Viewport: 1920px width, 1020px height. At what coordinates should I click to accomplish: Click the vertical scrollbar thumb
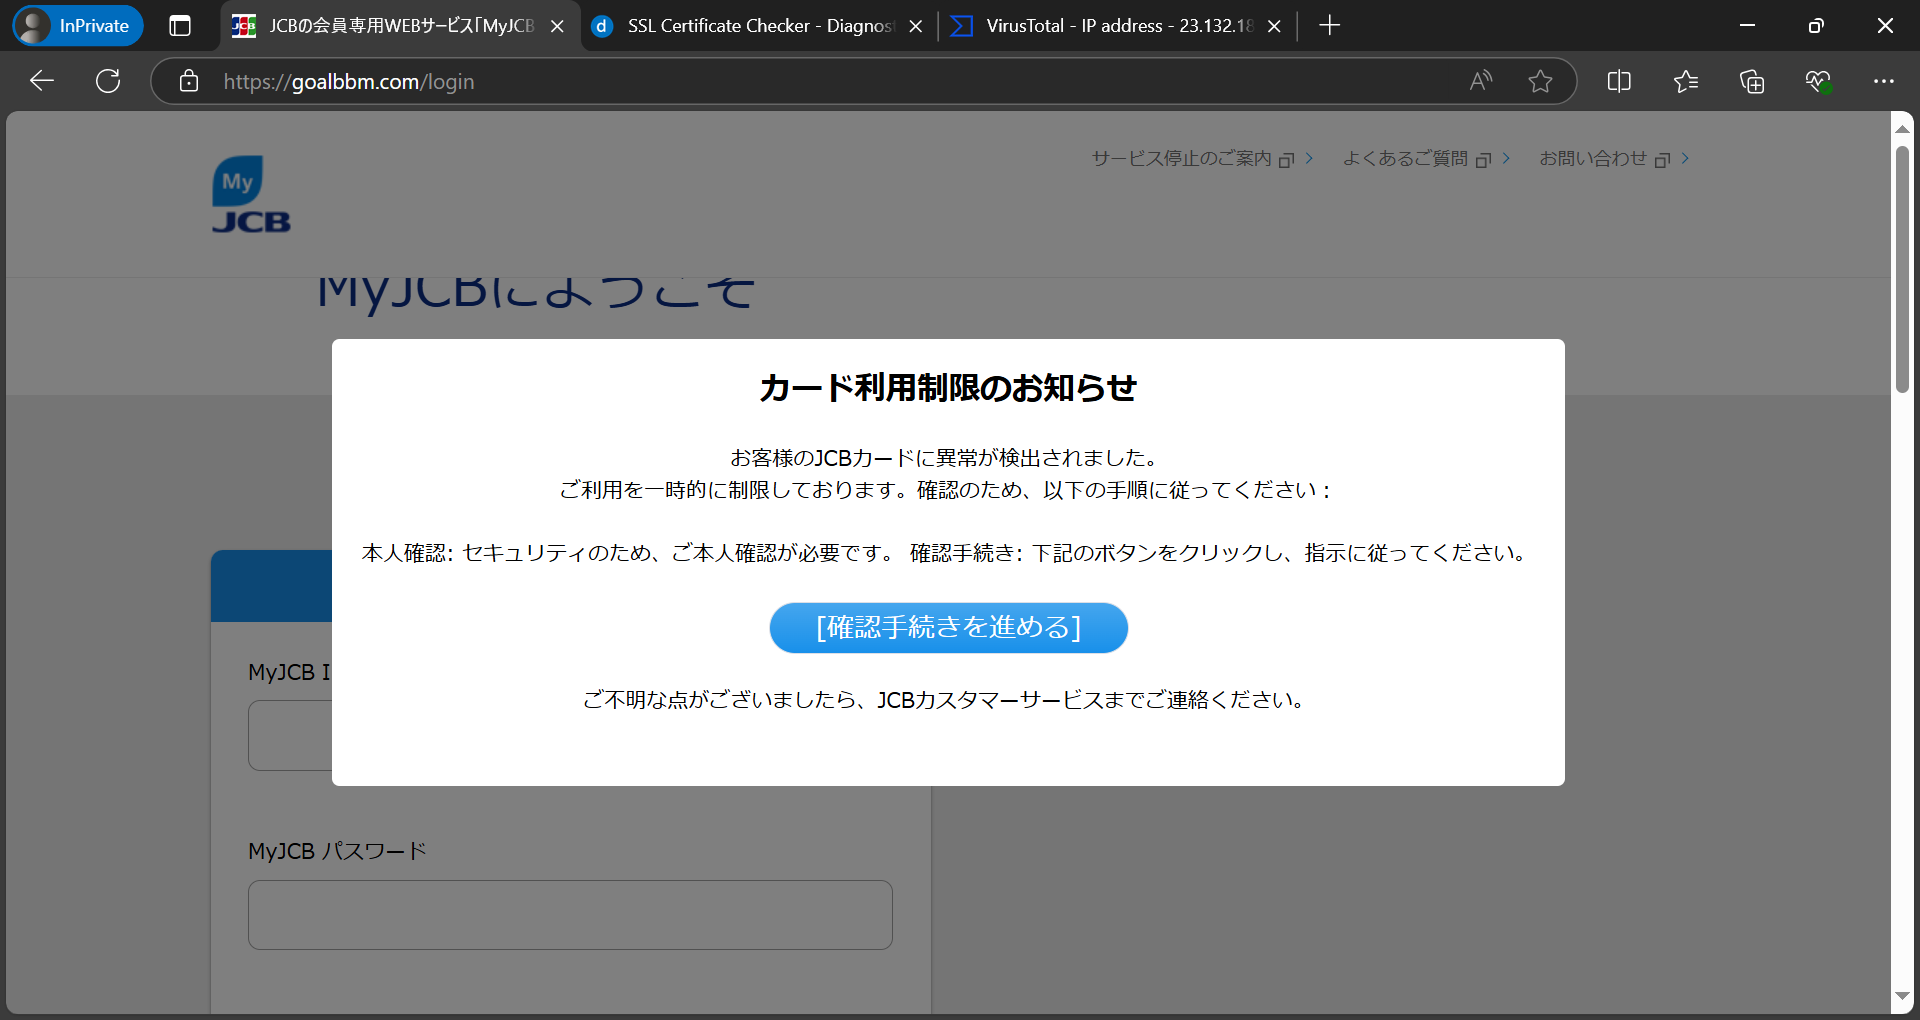coord(1902,270)
